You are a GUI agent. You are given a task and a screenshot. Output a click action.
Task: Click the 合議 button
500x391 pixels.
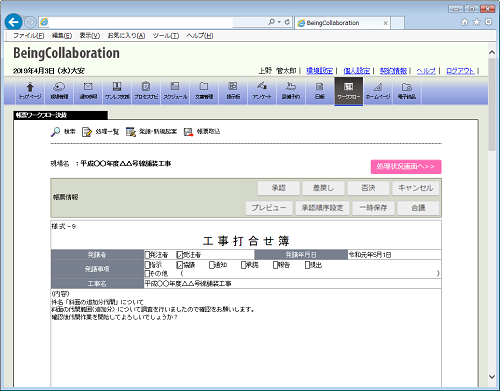click(418, 208)
